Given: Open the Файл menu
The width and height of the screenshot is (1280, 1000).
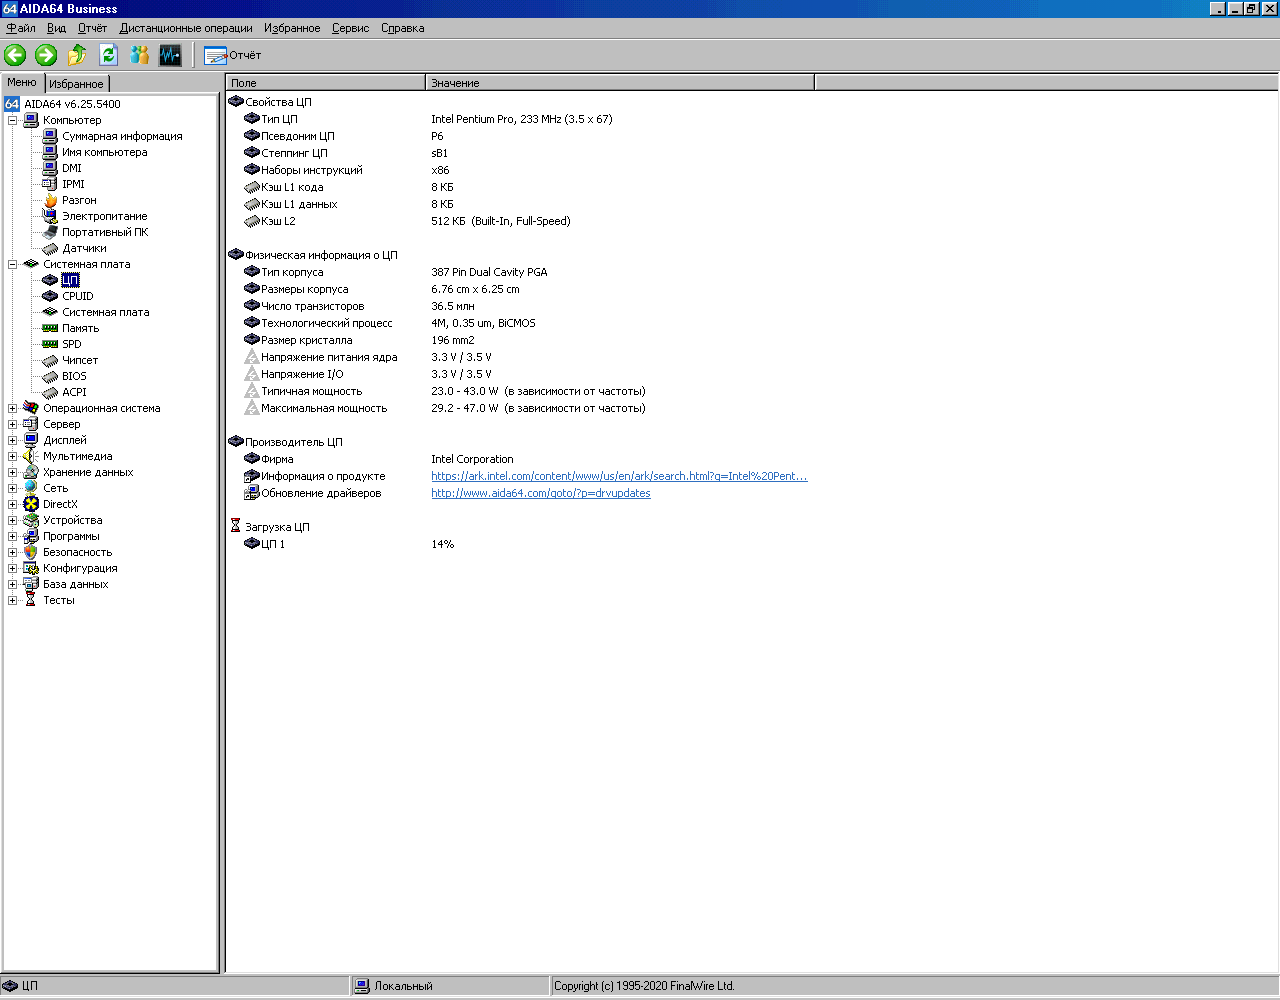Looking at the screenshot, I should (x=21, y=28).
